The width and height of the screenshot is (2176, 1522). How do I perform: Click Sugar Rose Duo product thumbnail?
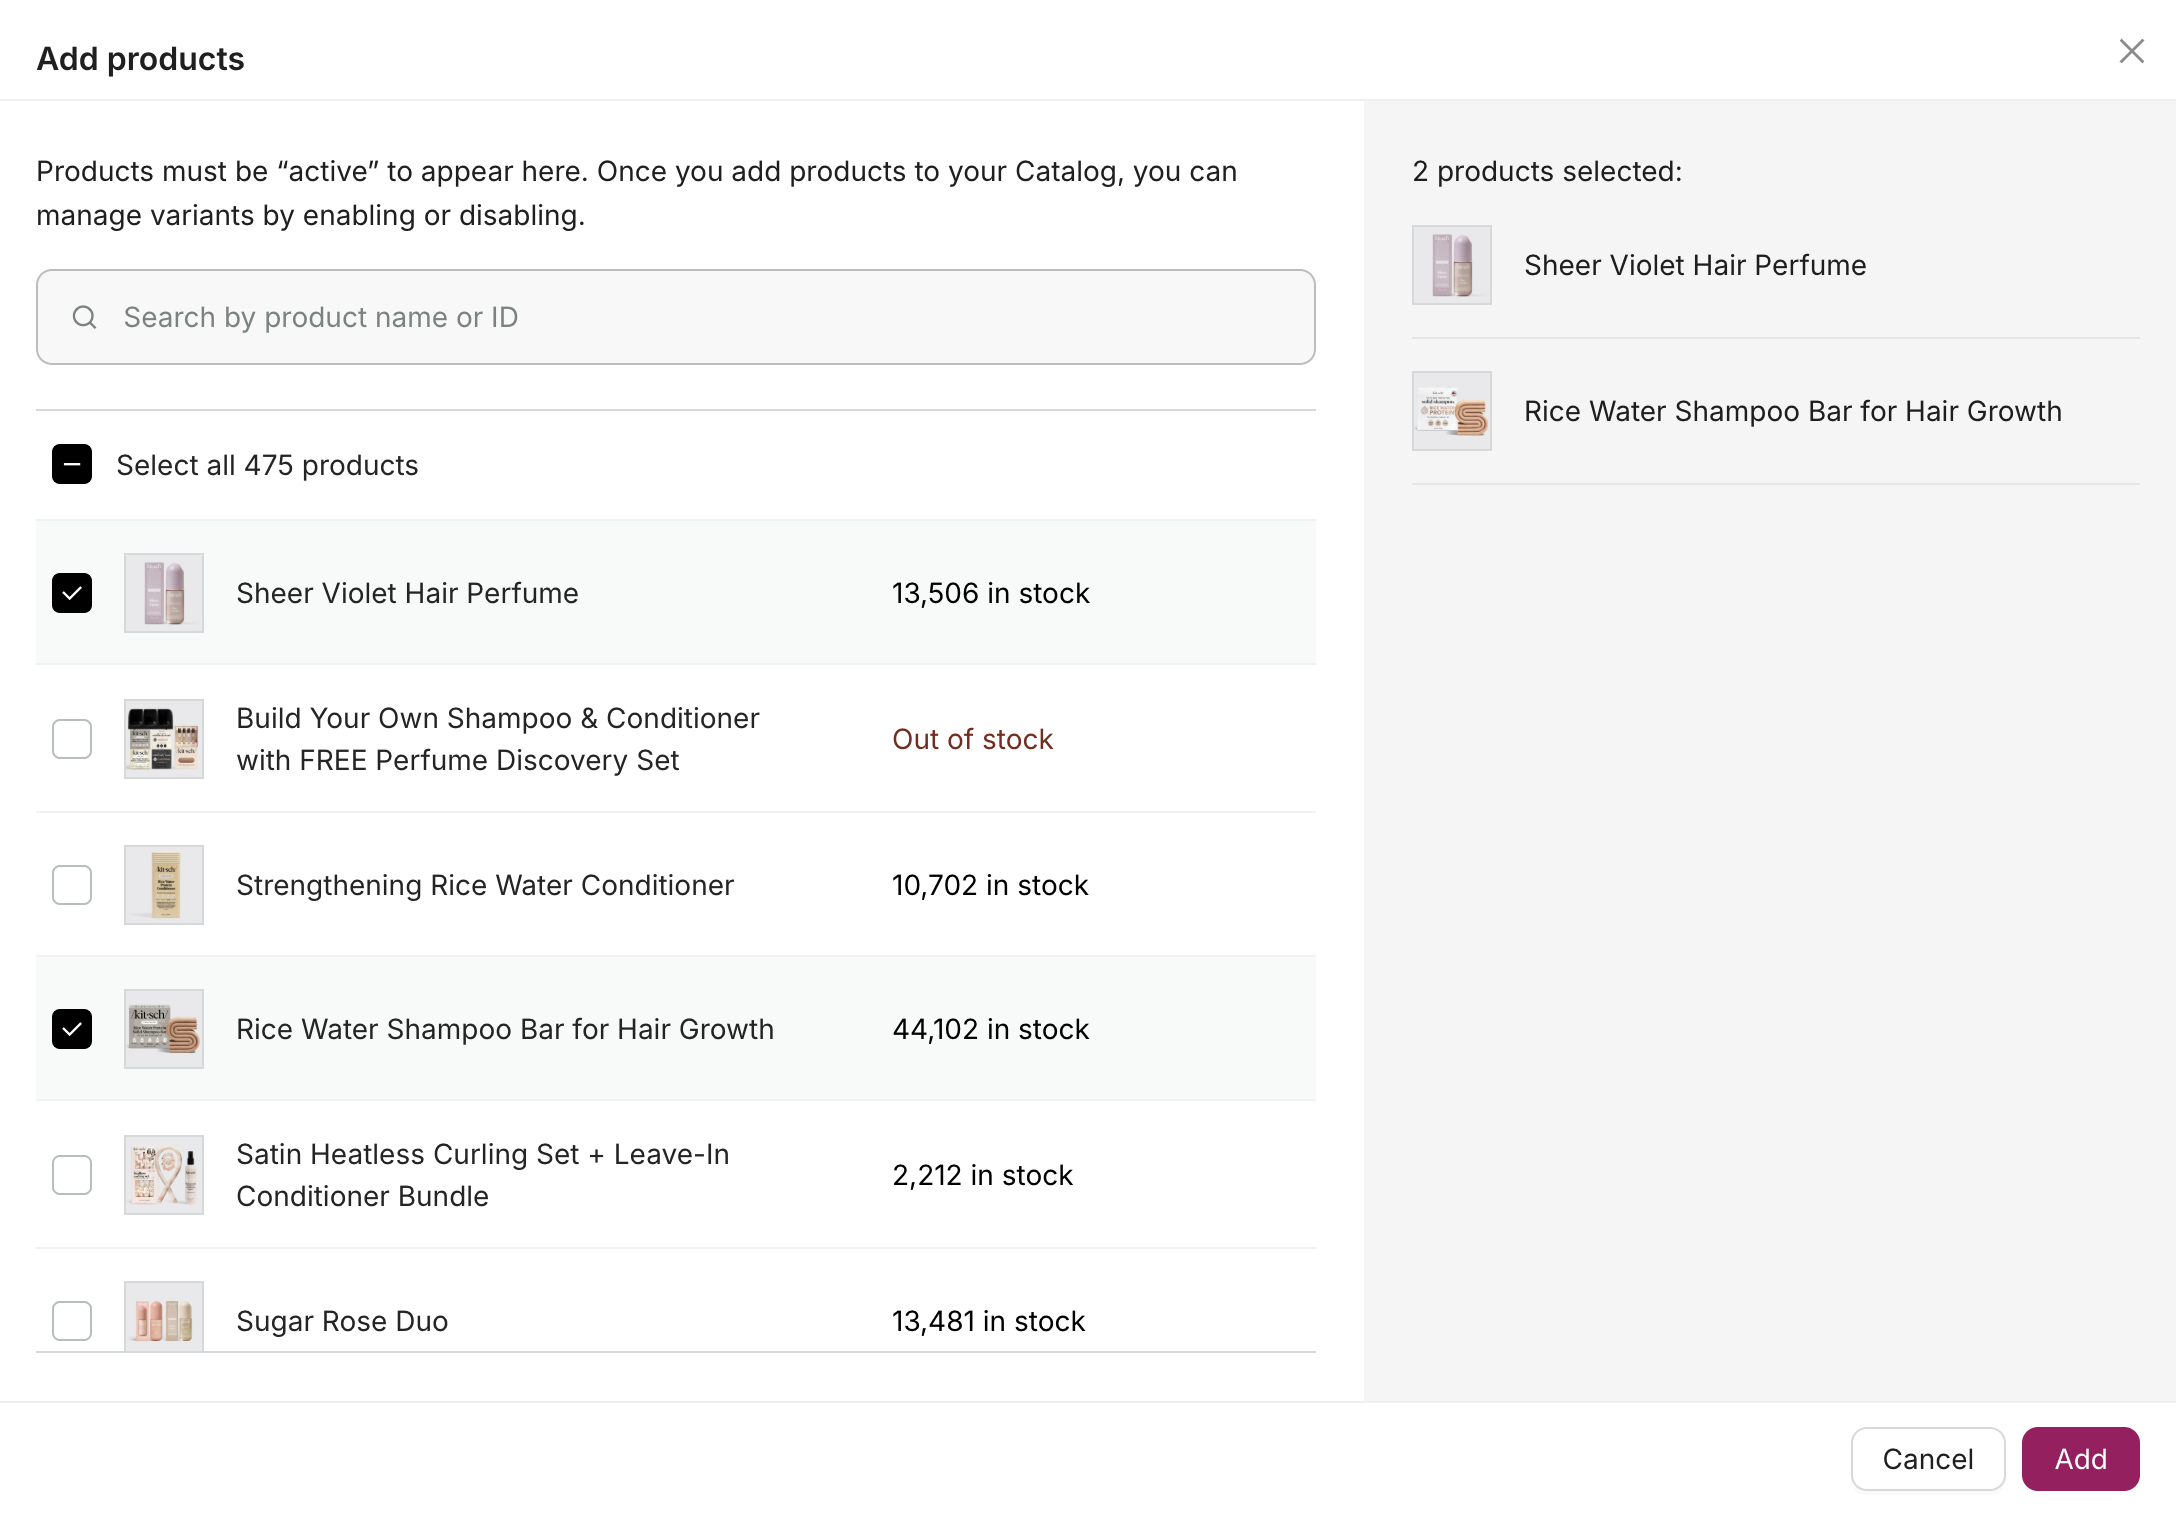pyautogui.click(x=164, y=1318)
